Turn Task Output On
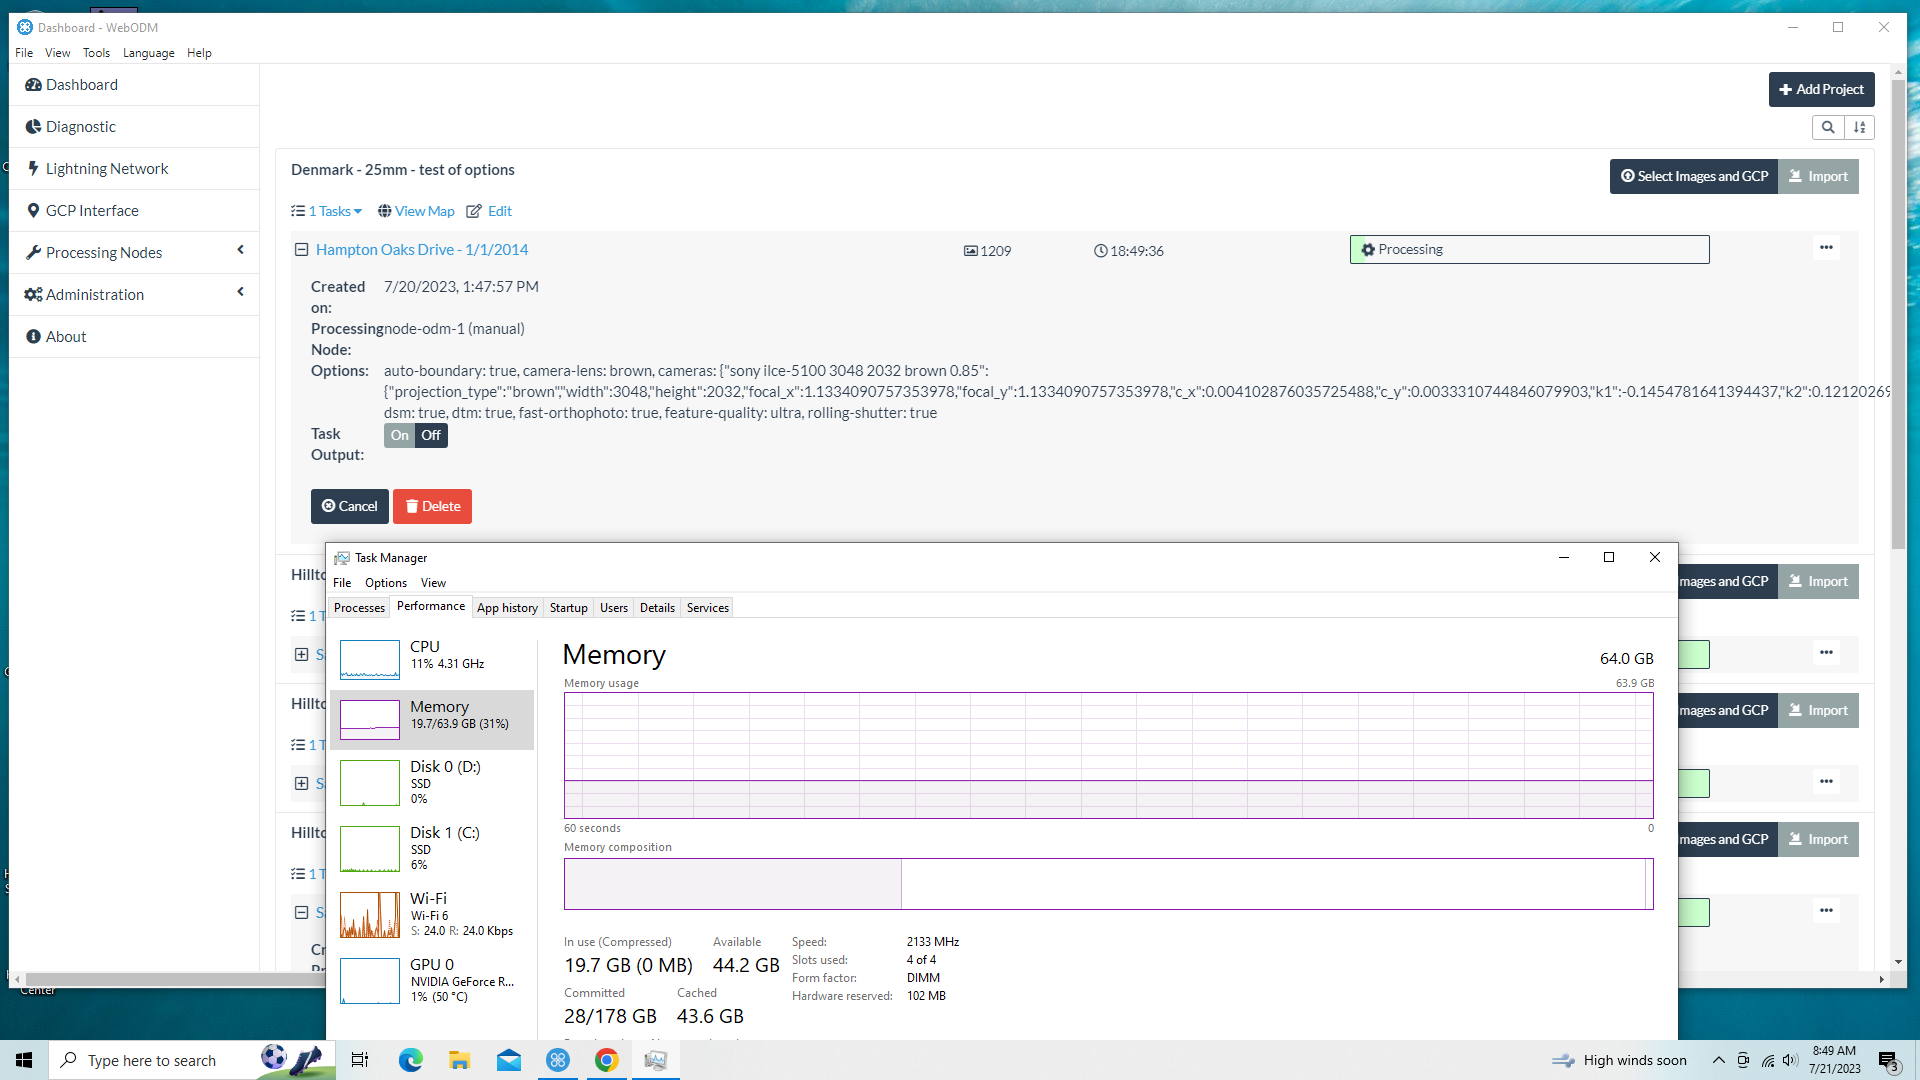Viewport: 1920px width, 1080px height. pyautogui.click(x=399, y=435)
